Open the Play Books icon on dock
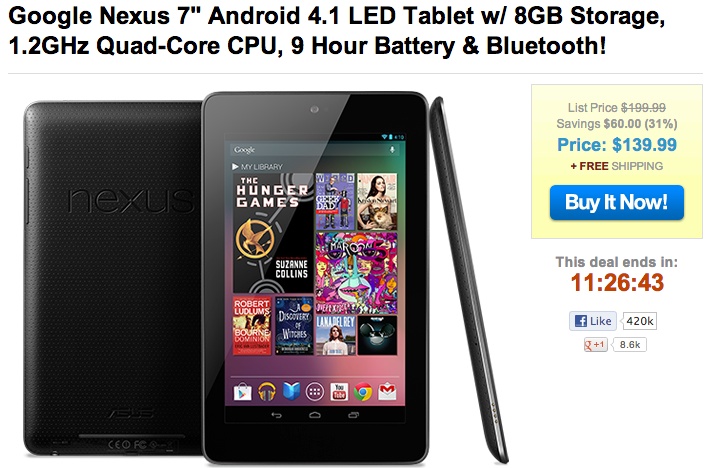This screenshot has height=468, width=718. (291, 392)
